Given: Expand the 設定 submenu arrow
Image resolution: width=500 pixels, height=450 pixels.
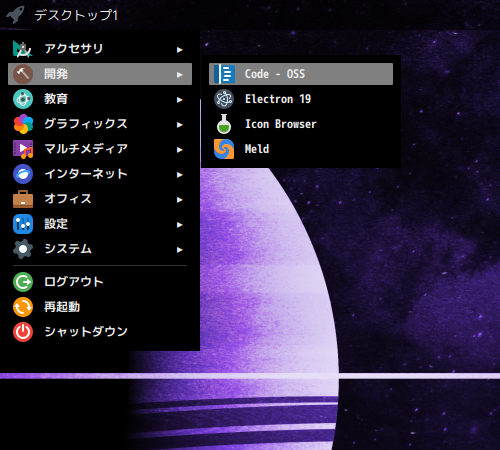Looking at the screenshot, I should [x=180, y=225].
